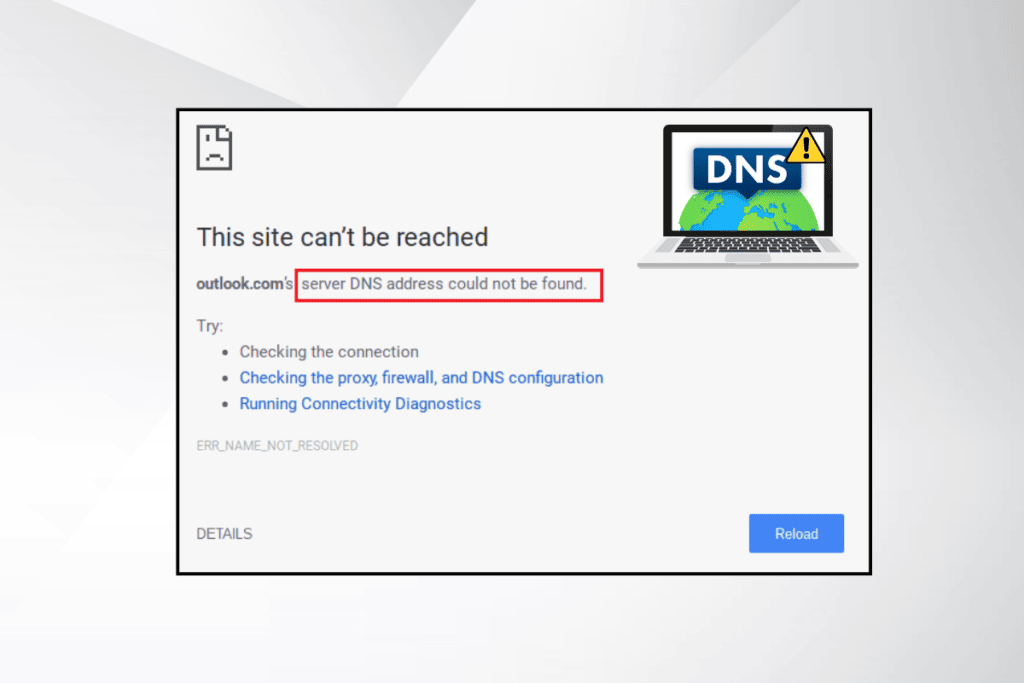This screenshot has width=1024, height=683.
Task: Click the bold outlook.com domain text
Action: pos(239,284)
